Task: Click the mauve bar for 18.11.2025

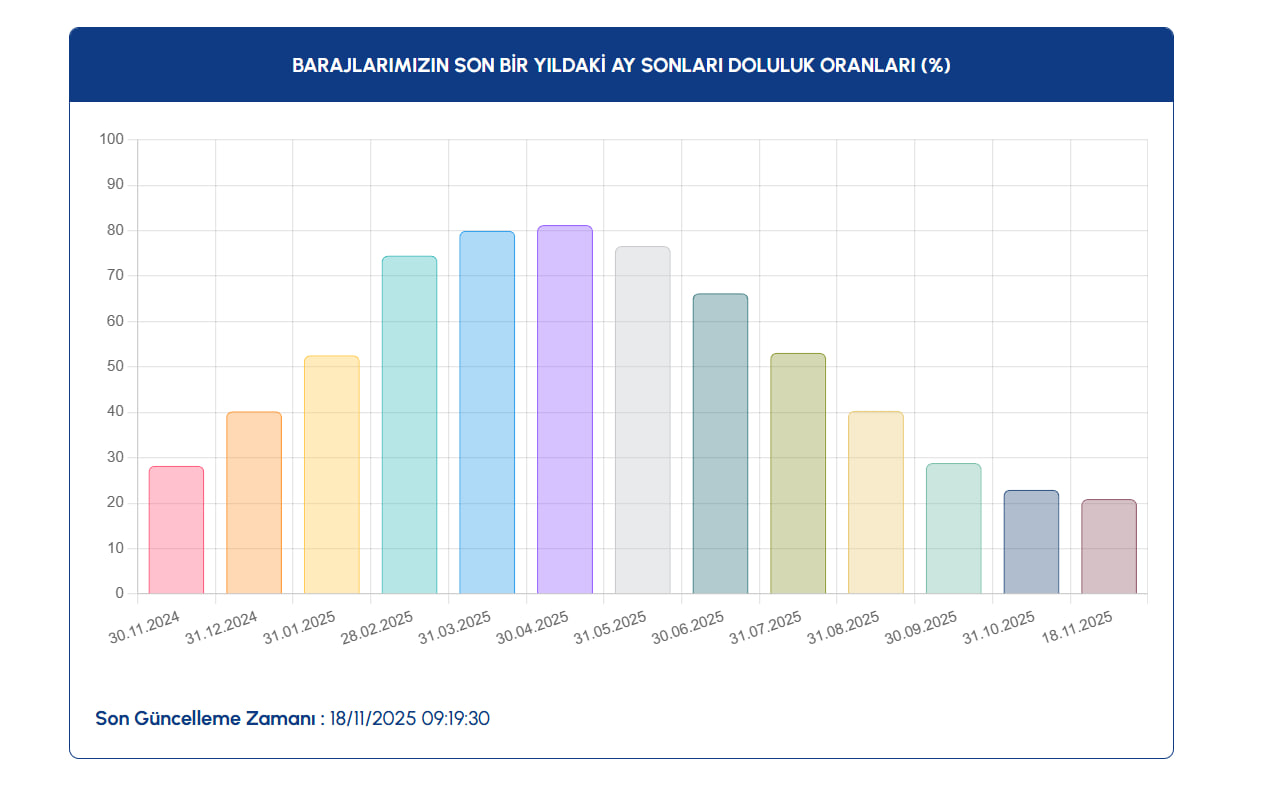Action: 1109,547
